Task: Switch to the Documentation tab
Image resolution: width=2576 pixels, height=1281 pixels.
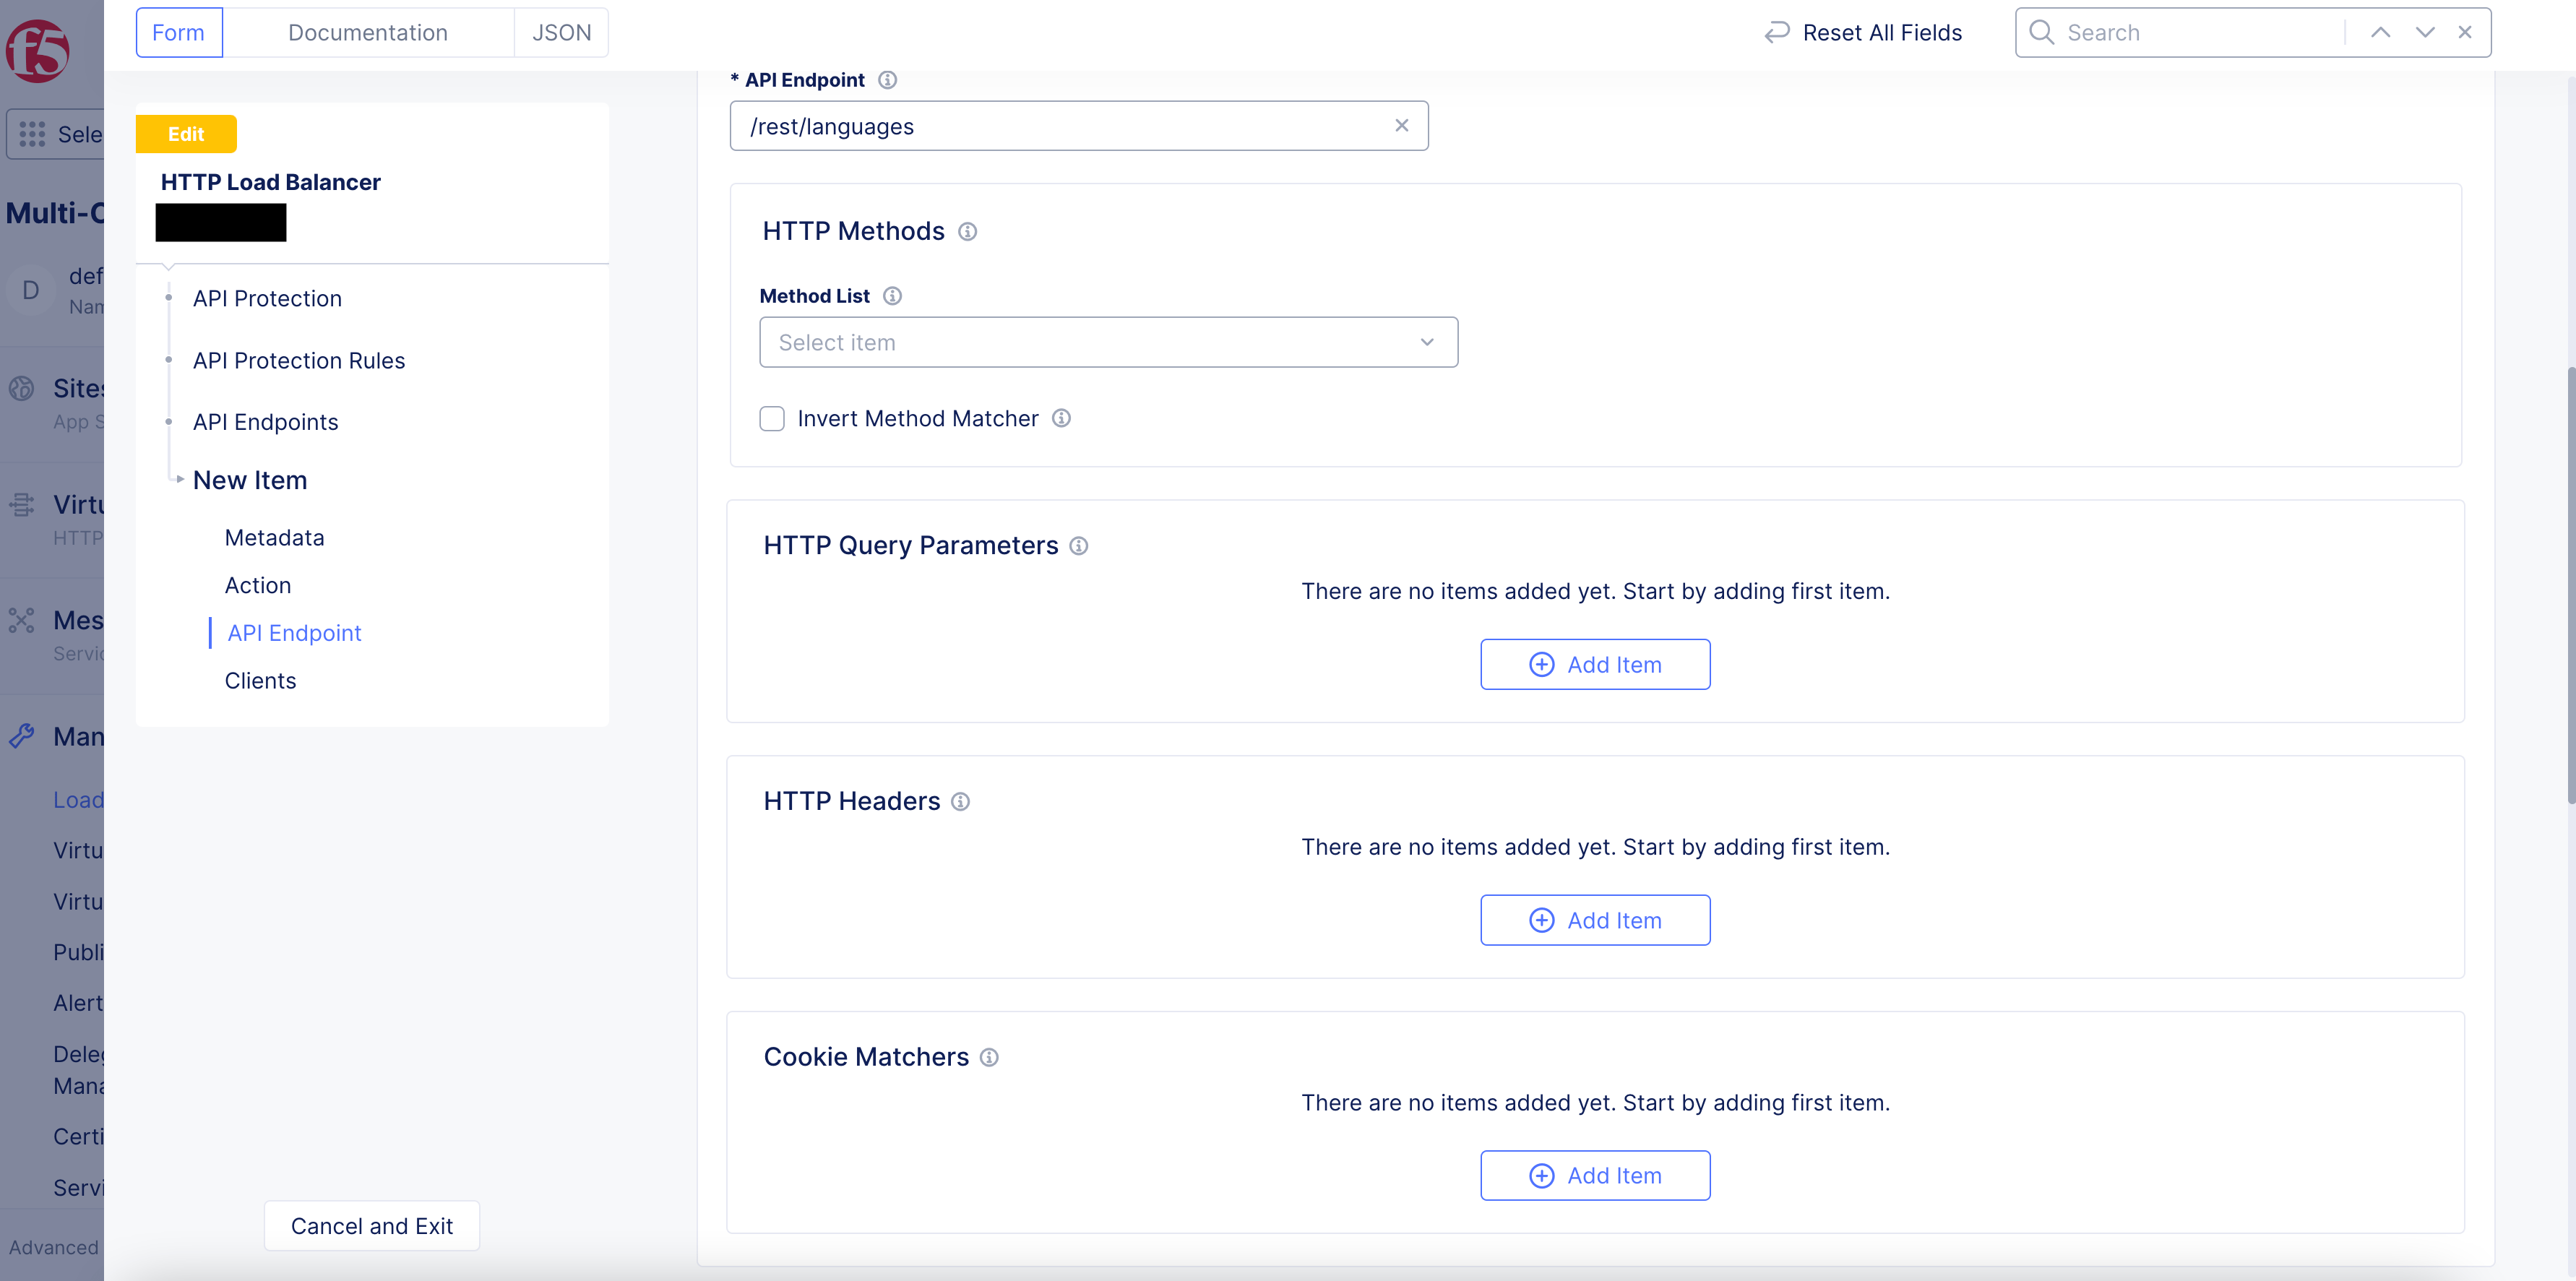Action: (367, 33)
